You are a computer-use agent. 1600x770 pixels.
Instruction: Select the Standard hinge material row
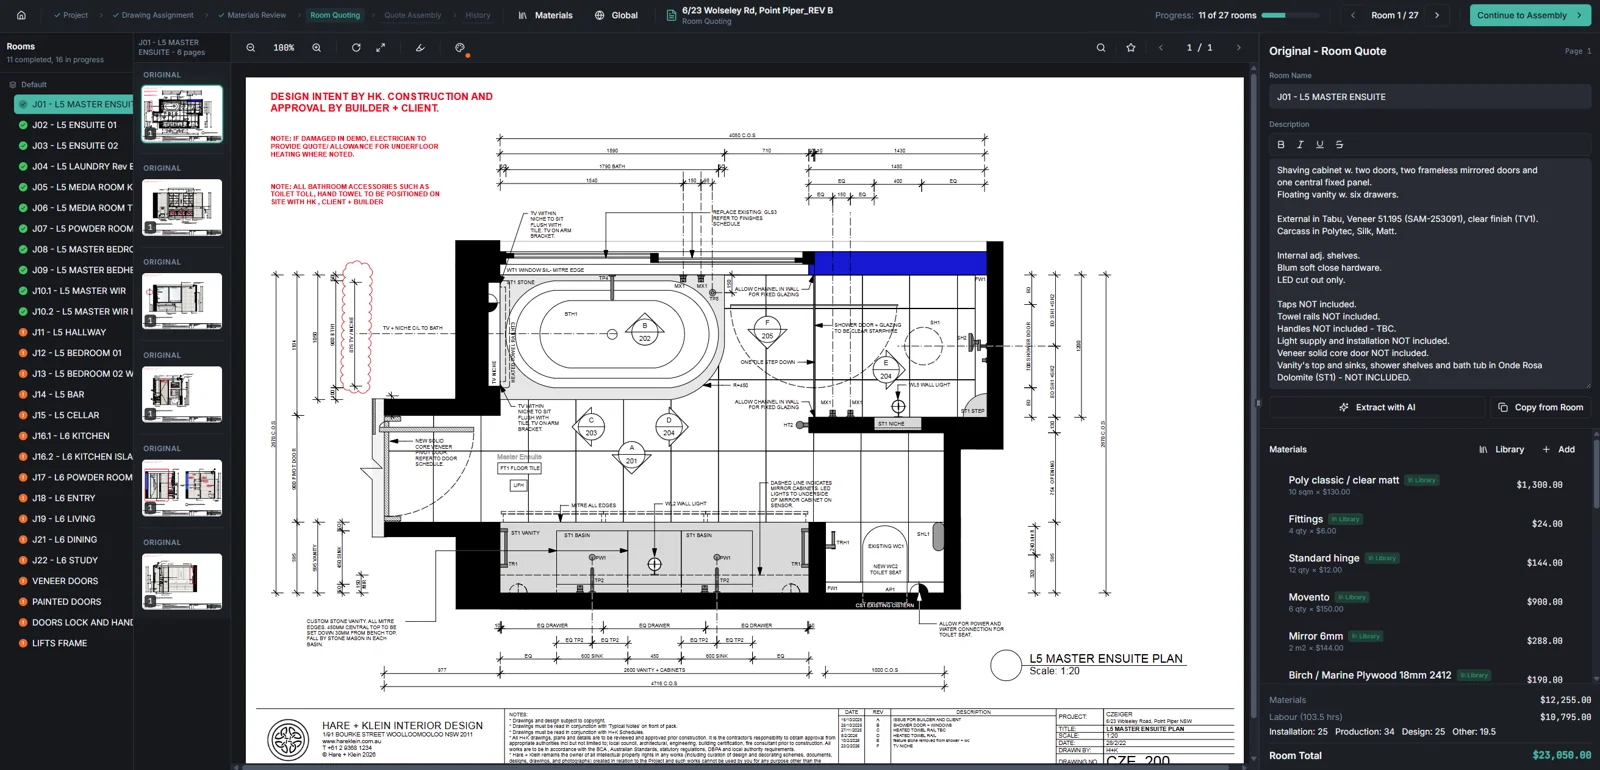pos(1426,563)
